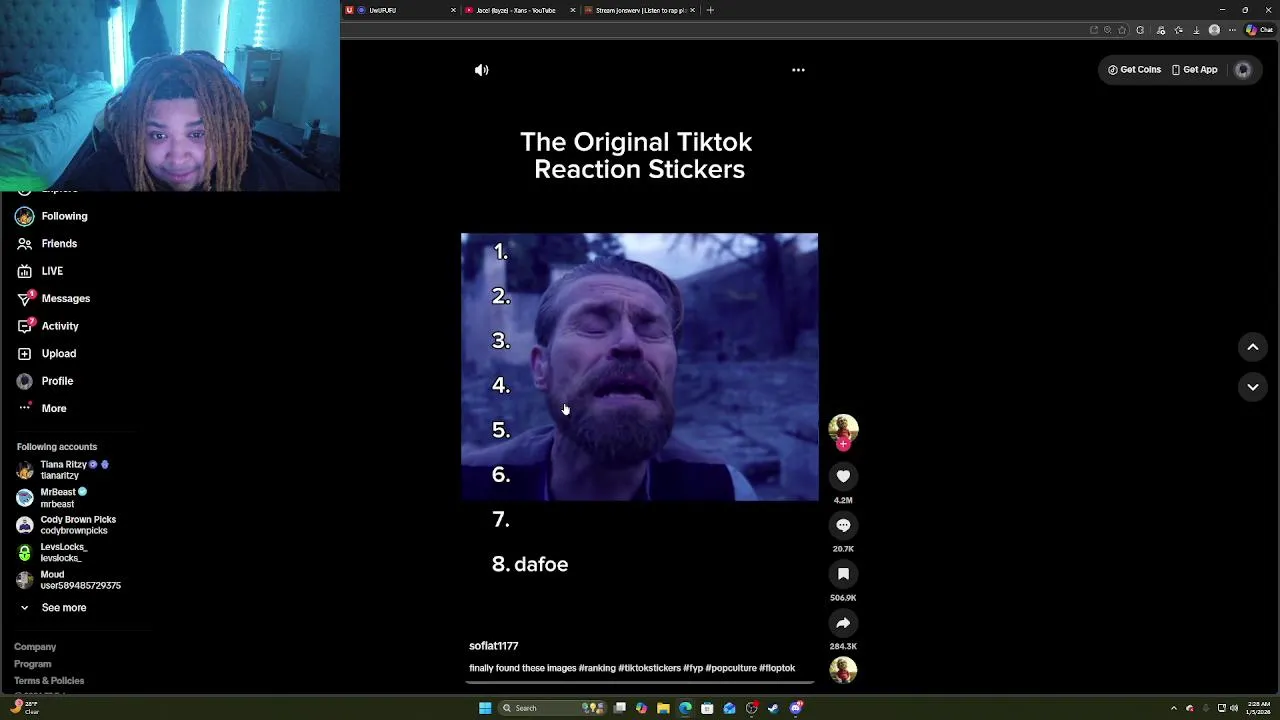Open the Company footer link
The height and width of the screenshot is (720, 1280).
(35, 647)
